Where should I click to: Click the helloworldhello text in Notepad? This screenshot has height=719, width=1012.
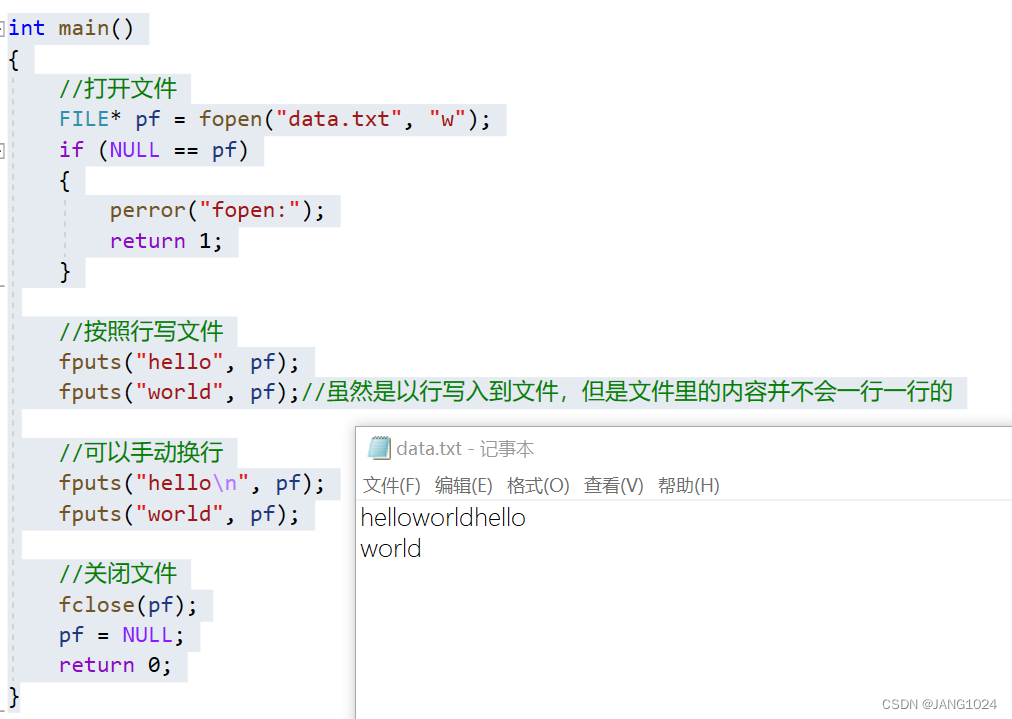point(443,517)
